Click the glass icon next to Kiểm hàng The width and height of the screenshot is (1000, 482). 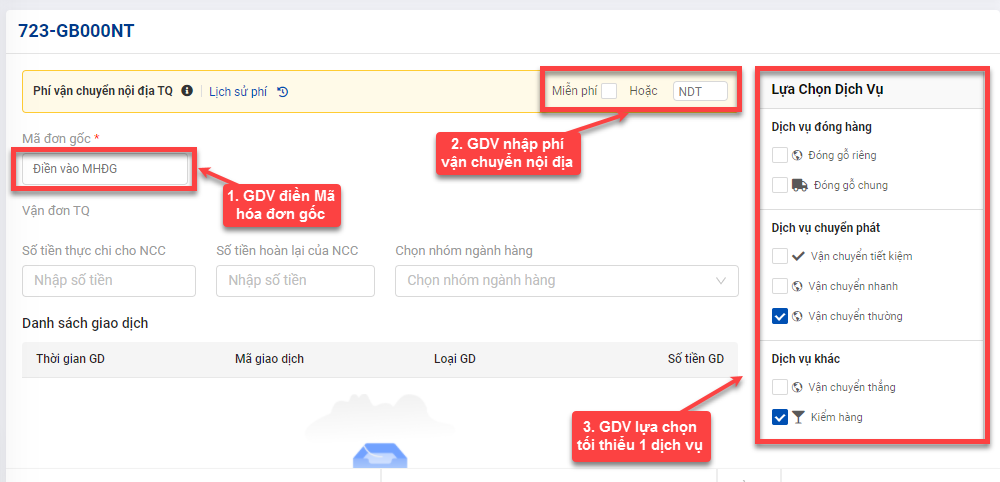(x=798, y=417)
